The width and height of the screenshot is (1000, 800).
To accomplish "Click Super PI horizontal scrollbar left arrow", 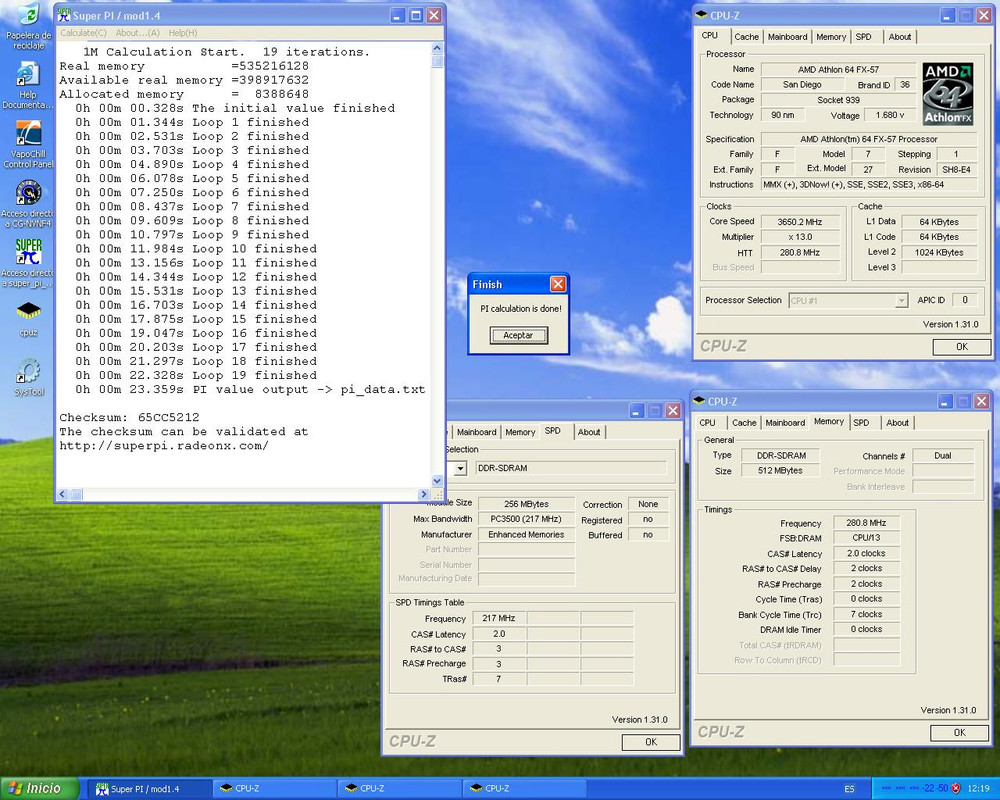I will coord(62,494).
